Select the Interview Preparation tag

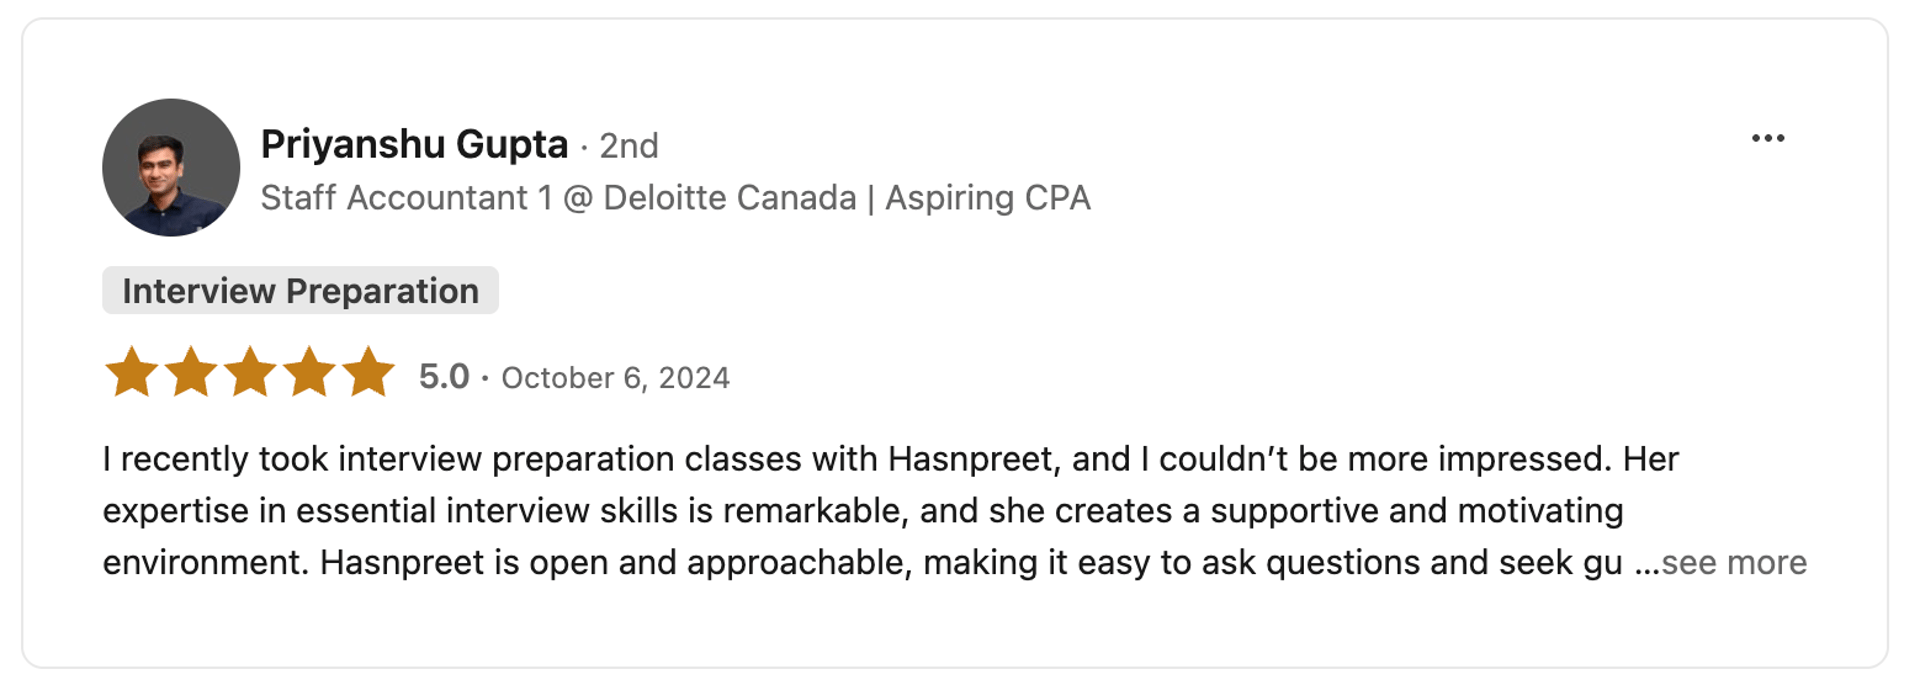pos(300,291)
